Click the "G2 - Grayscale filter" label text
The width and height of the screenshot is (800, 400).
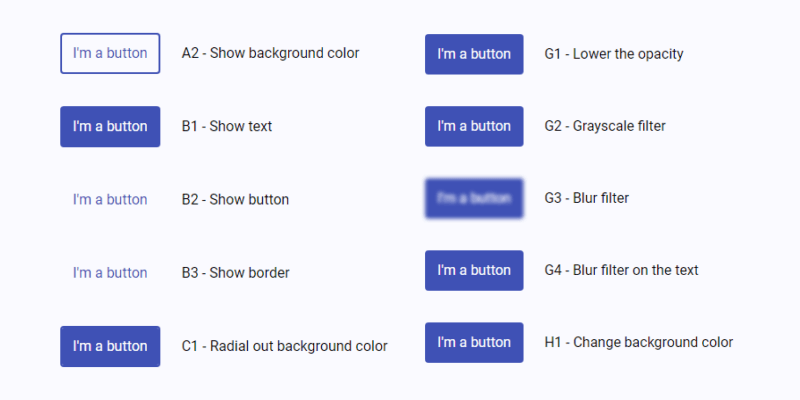[x=605, y=126]
